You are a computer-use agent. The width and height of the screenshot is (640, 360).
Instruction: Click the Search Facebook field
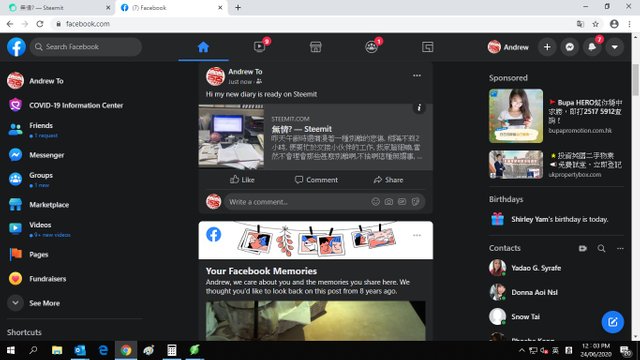[x=86, y=47]
